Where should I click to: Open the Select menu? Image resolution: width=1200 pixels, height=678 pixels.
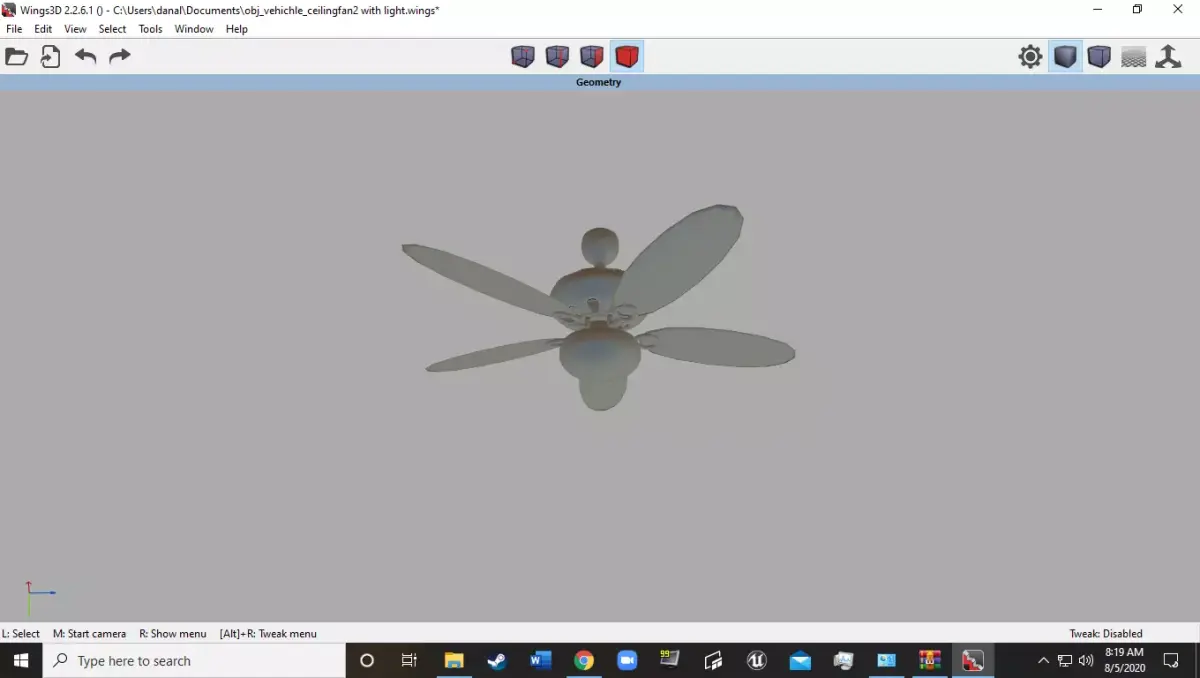point(111,29)
